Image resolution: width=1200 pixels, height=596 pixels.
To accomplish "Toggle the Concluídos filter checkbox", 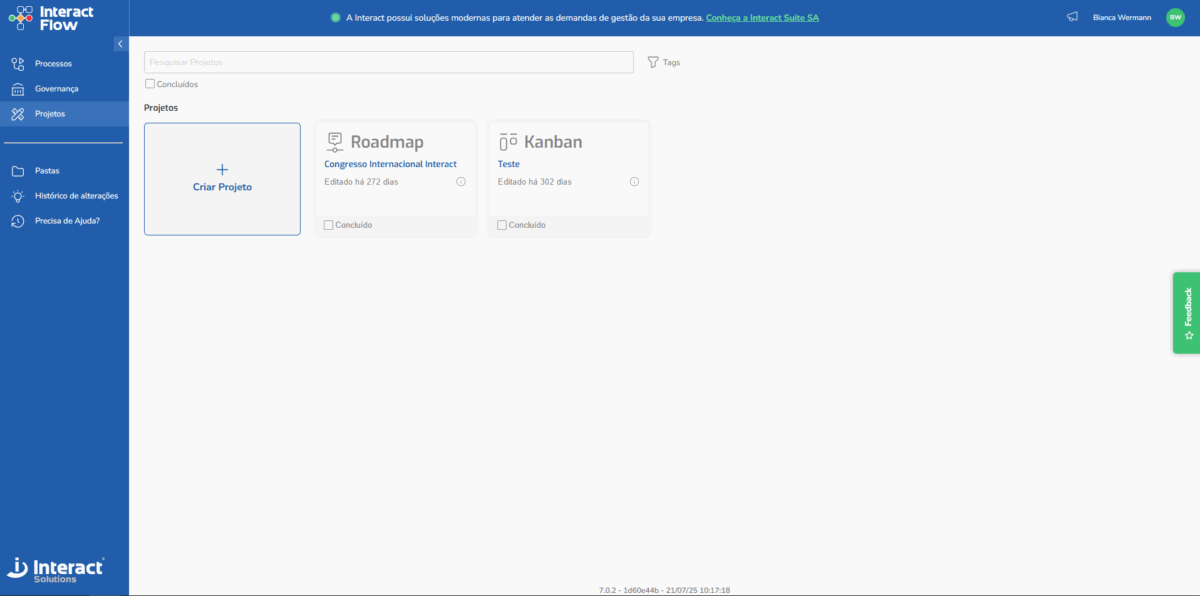I will click(150, 84).
